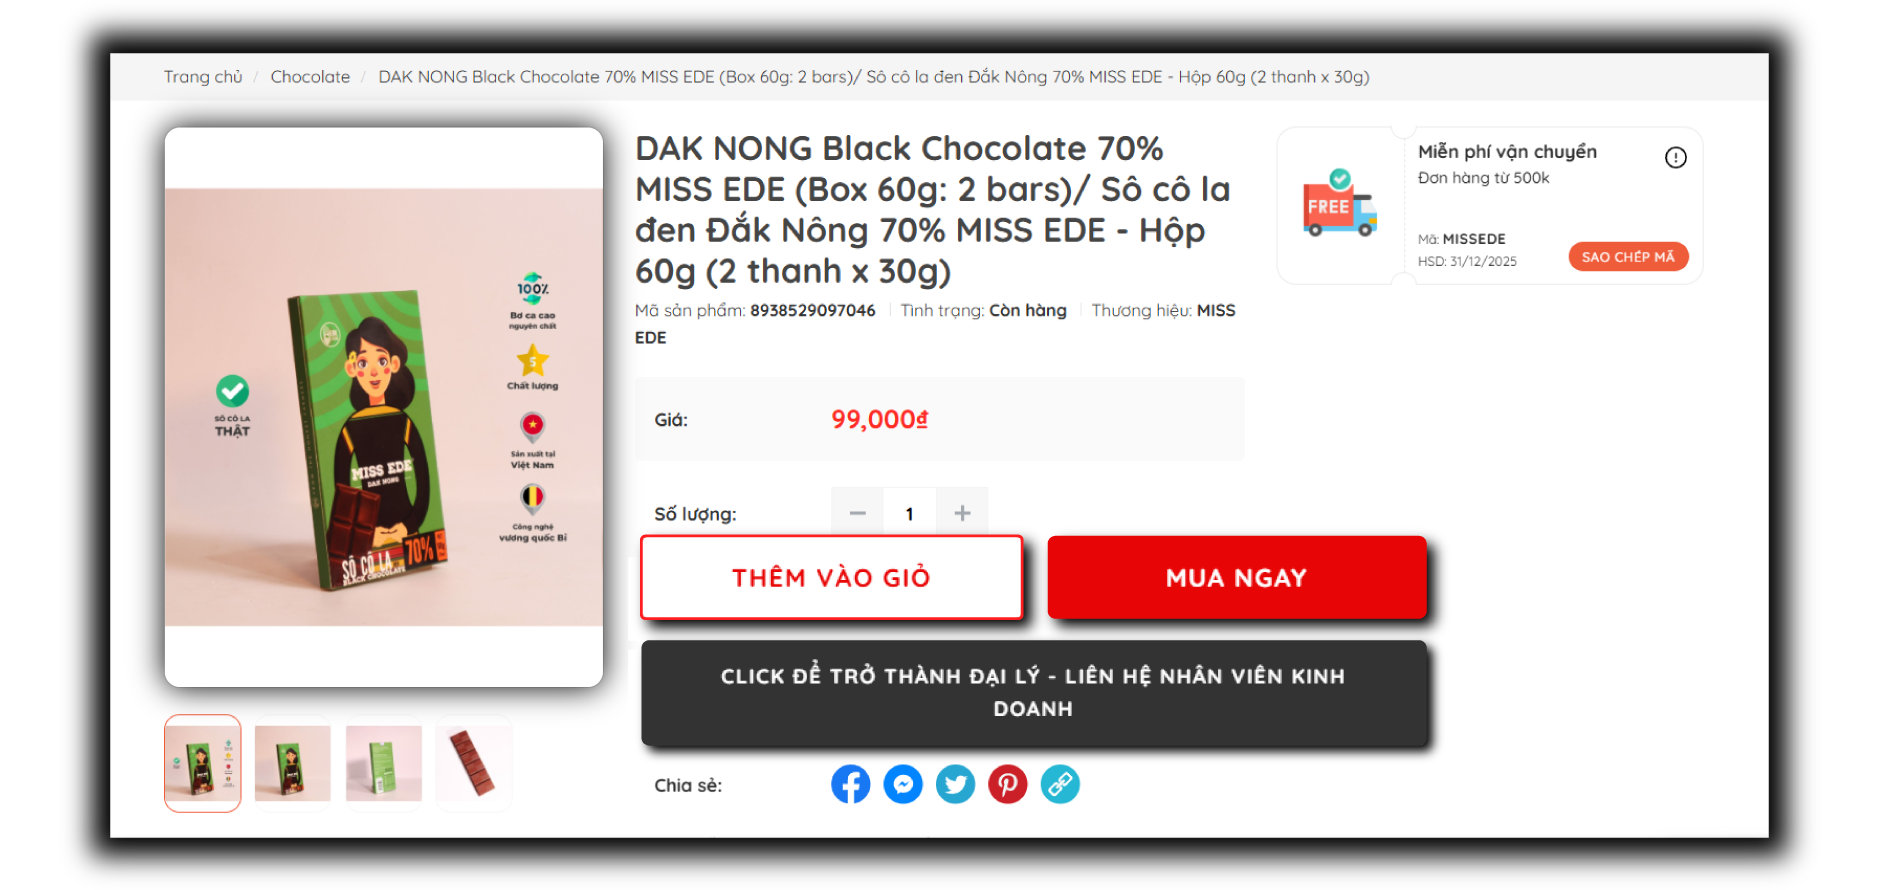1879x890 pixels.
Task: Open Chocolate breadcrumb category
Action: pos(310,77)
